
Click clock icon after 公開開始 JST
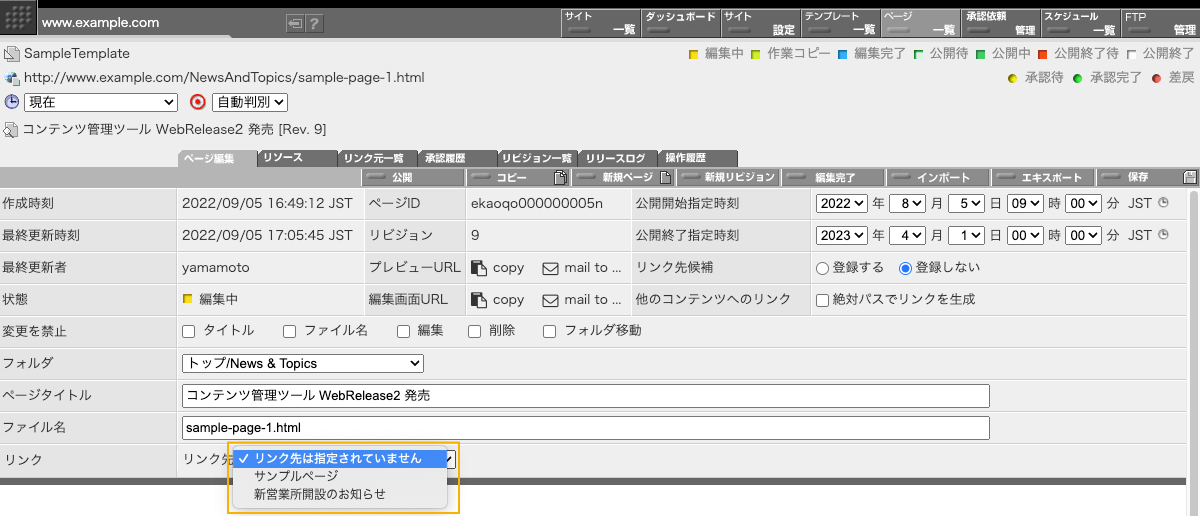[1163, 203]
